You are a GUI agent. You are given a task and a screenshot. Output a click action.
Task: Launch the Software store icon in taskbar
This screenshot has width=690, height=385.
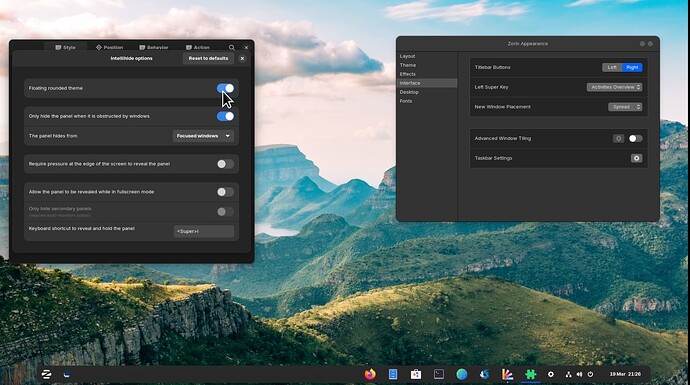[x=415, y=374]
